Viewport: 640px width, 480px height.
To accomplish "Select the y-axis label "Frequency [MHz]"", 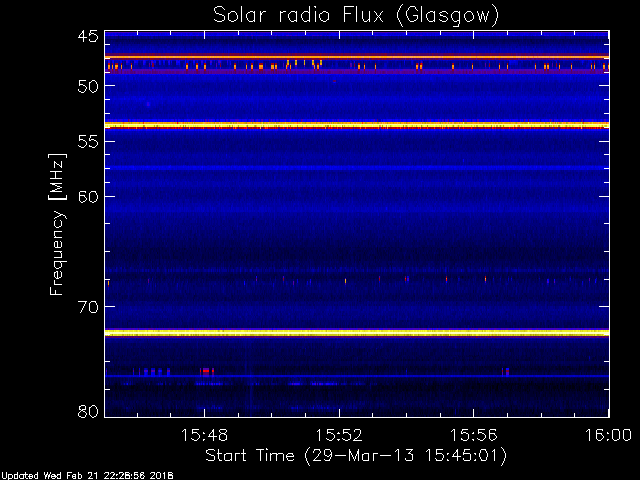I will (x=57, y=224).
